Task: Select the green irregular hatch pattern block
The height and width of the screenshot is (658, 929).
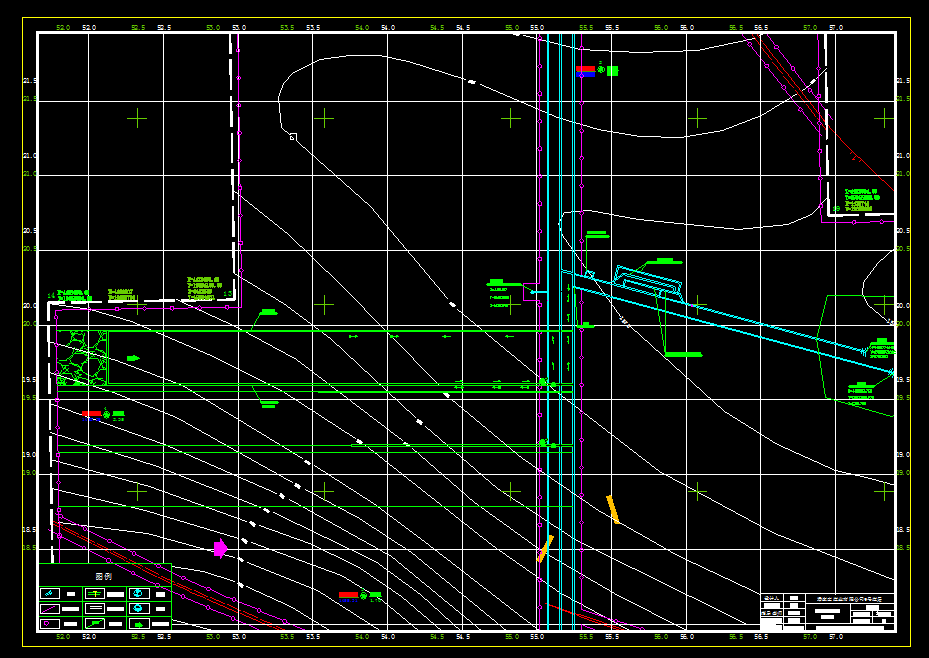Action: point(82,359)
